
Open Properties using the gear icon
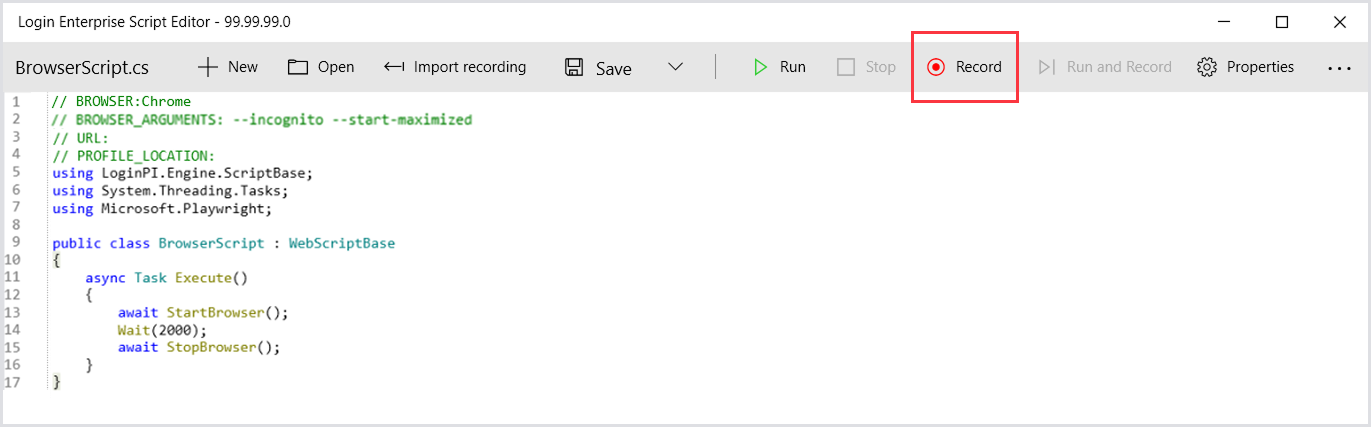coord(1207,67)
